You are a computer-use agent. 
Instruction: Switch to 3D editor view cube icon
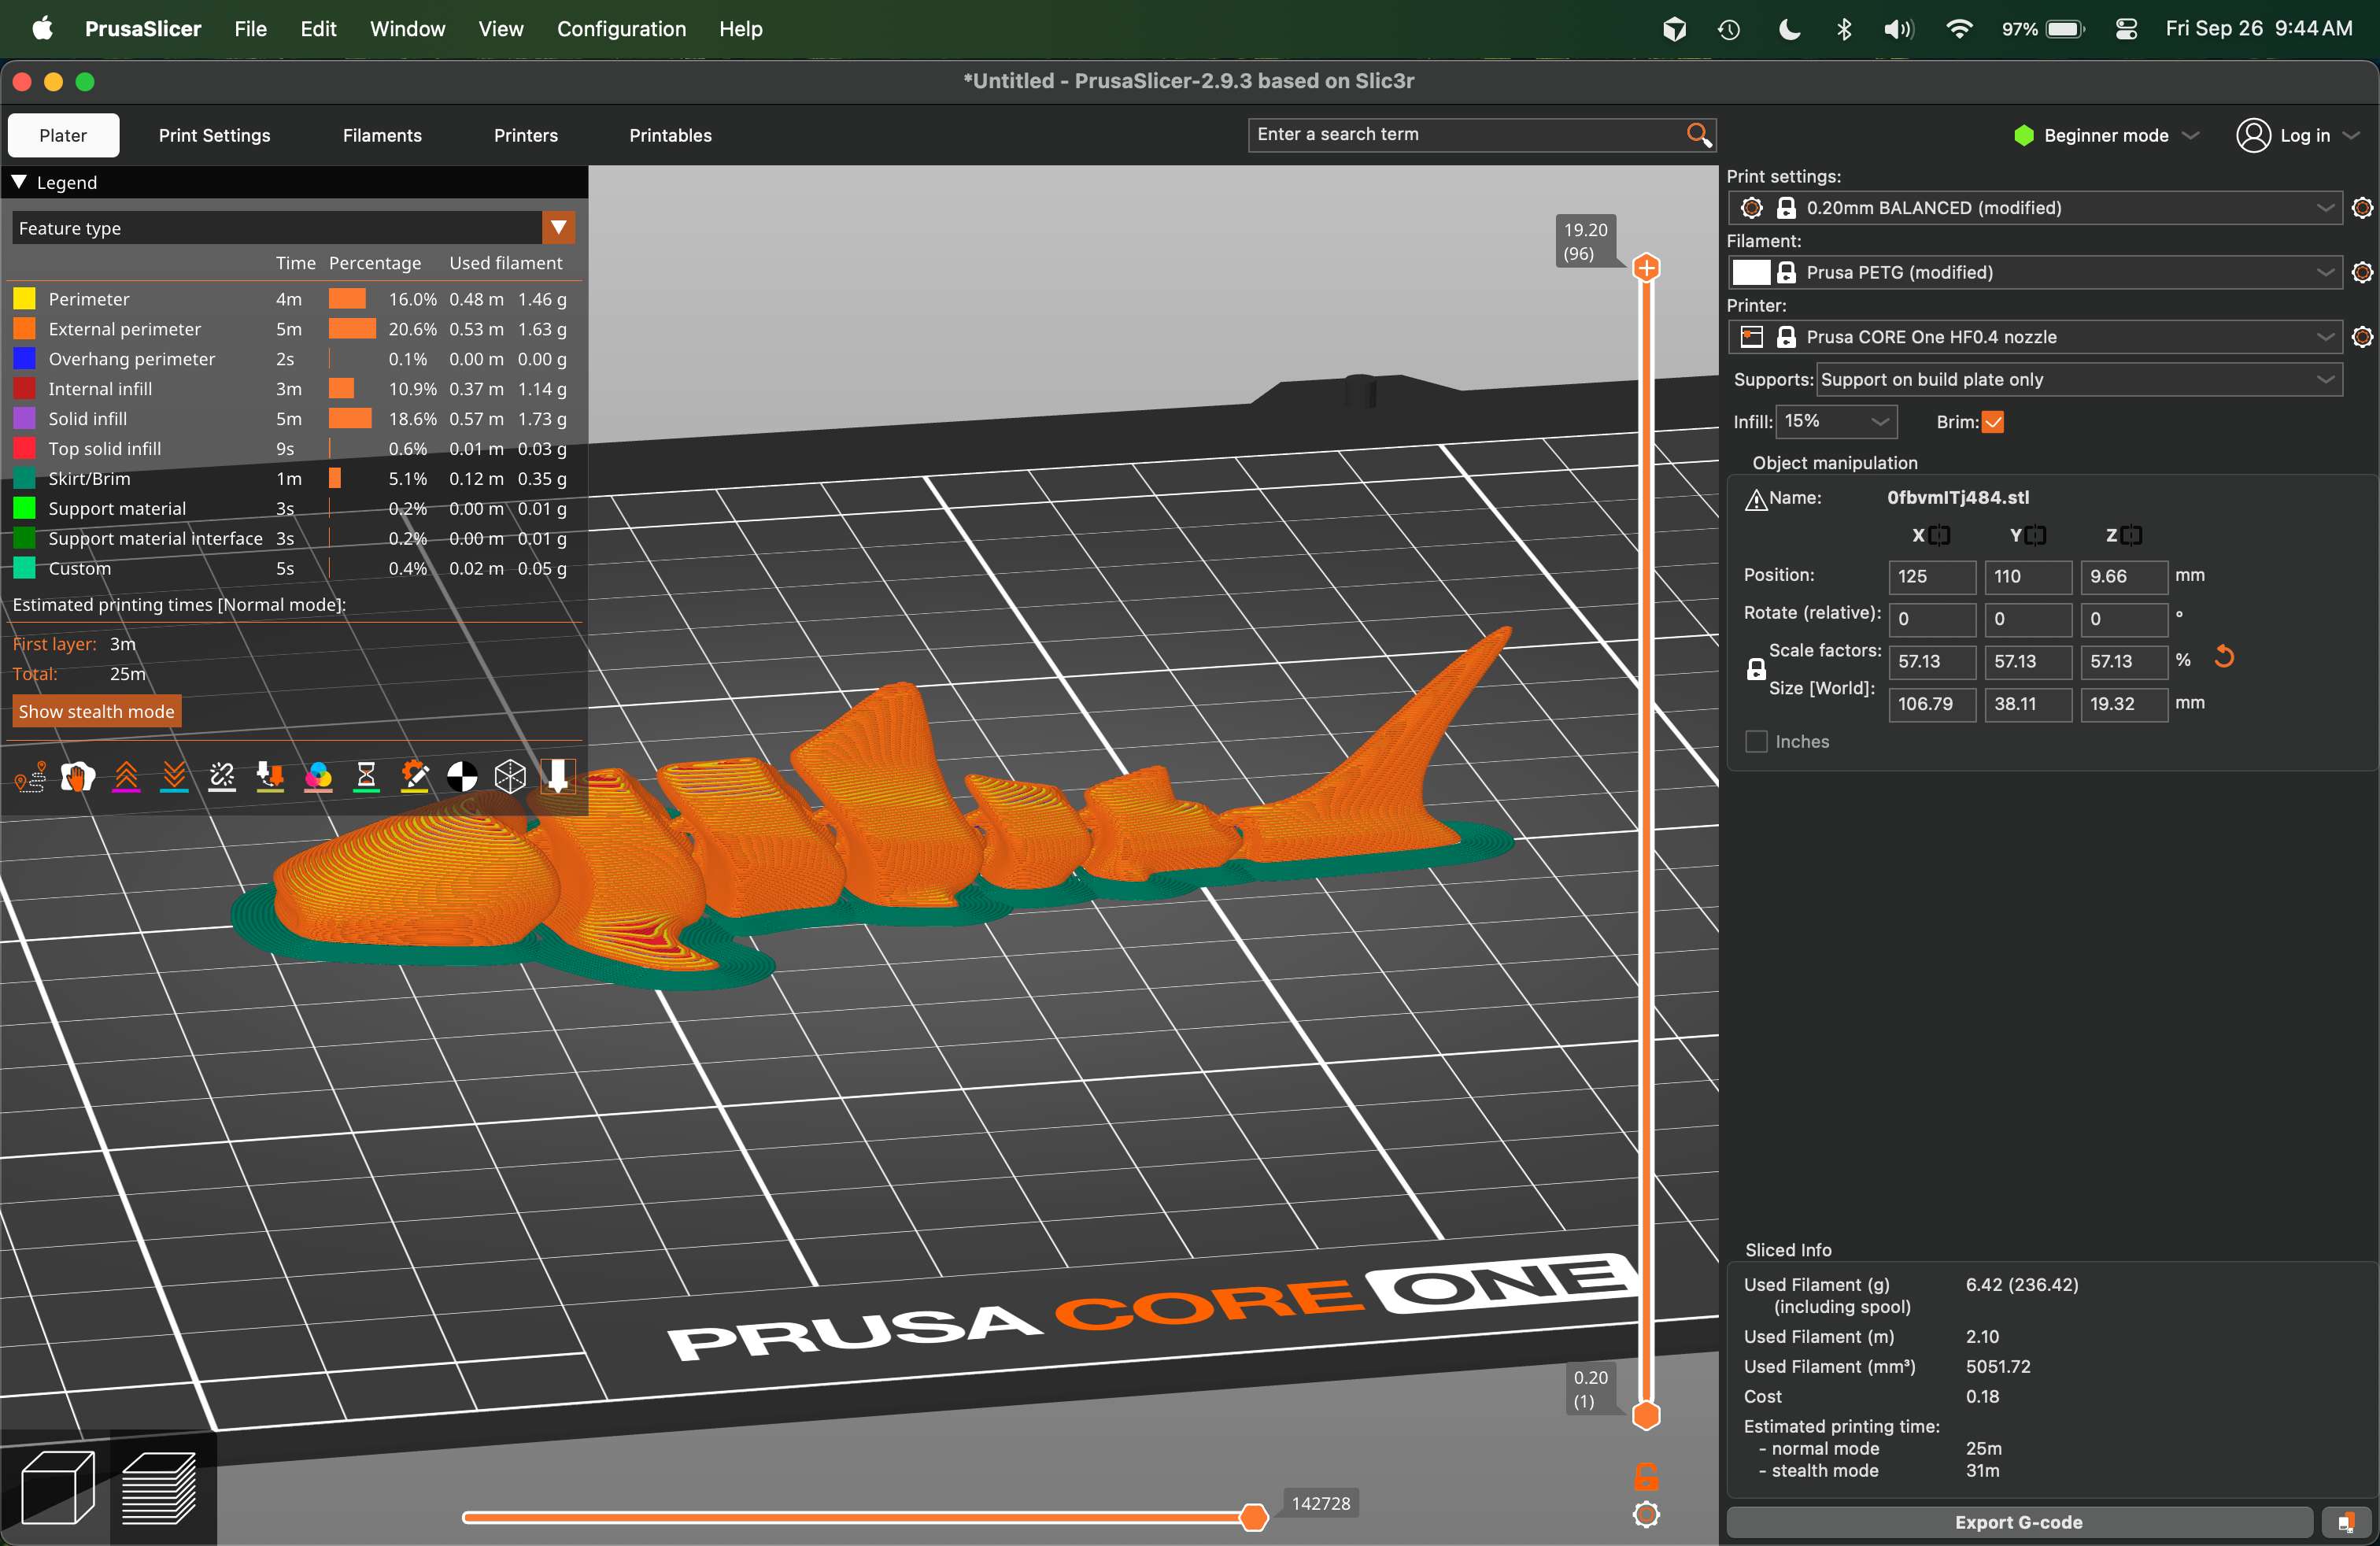(57, 1487)
